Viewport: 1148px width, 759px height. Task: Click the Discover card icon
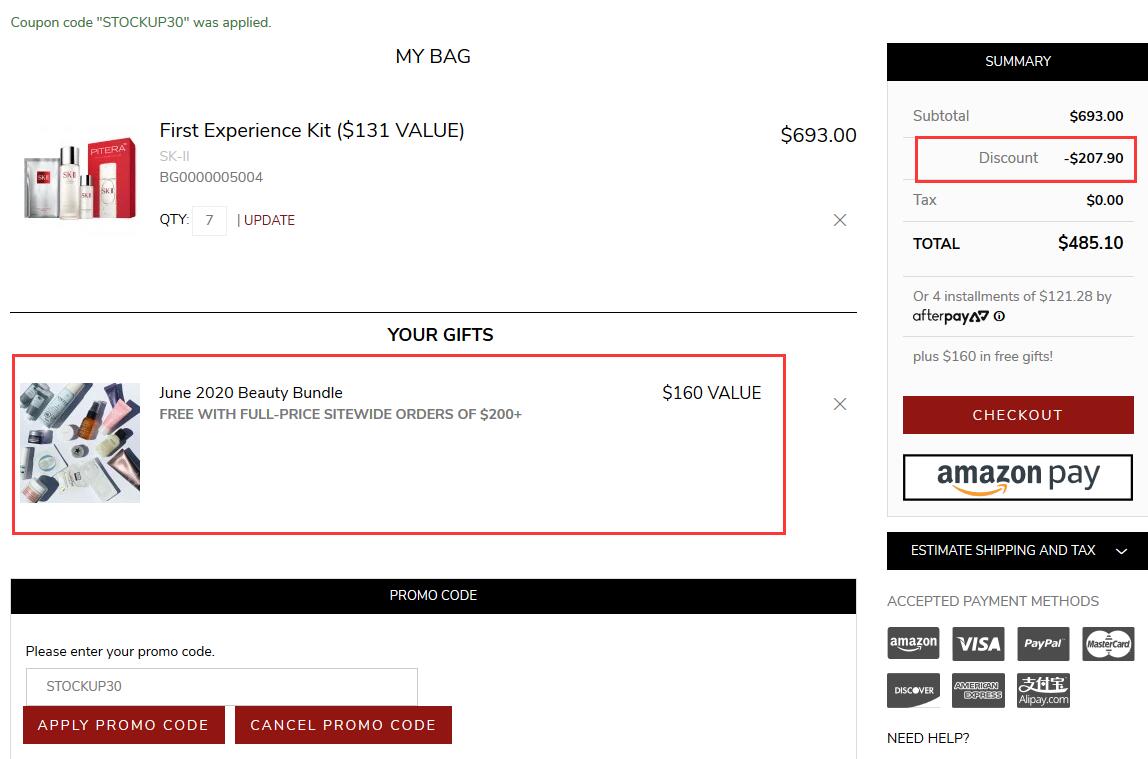tap(913, 690)
